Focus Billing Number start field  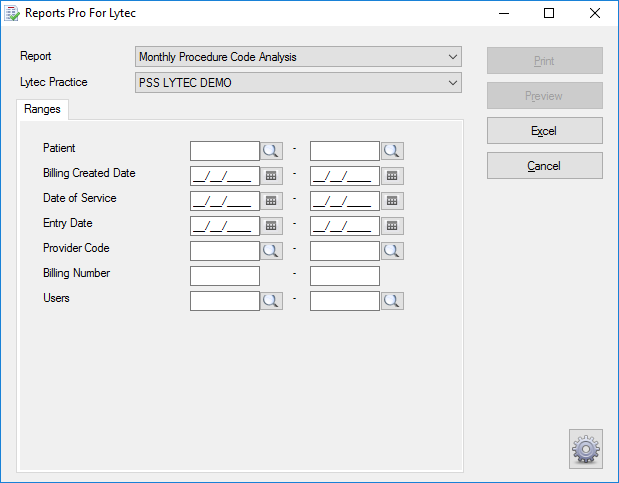pyautogui.click(x=225, y=276)
